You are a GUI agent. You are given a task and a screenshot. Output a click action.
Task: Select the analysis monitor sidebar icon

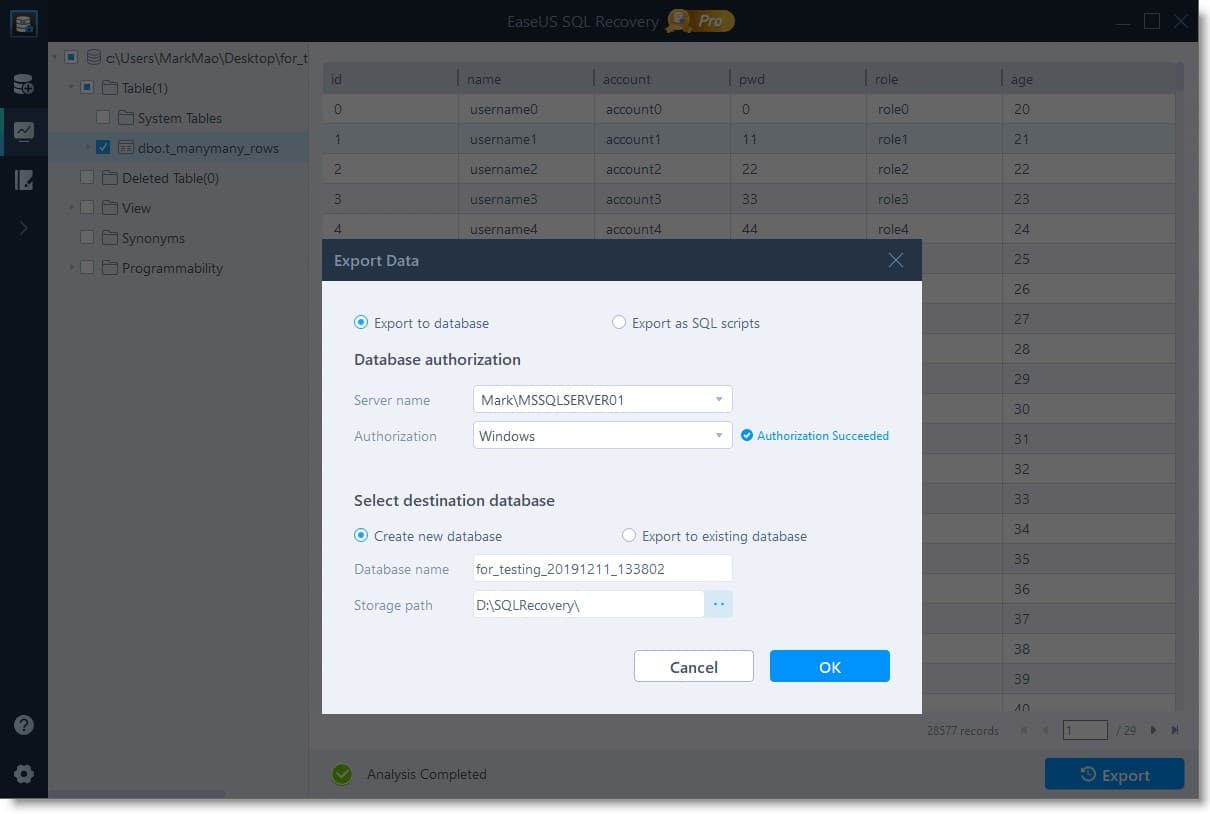pos(24,131)
